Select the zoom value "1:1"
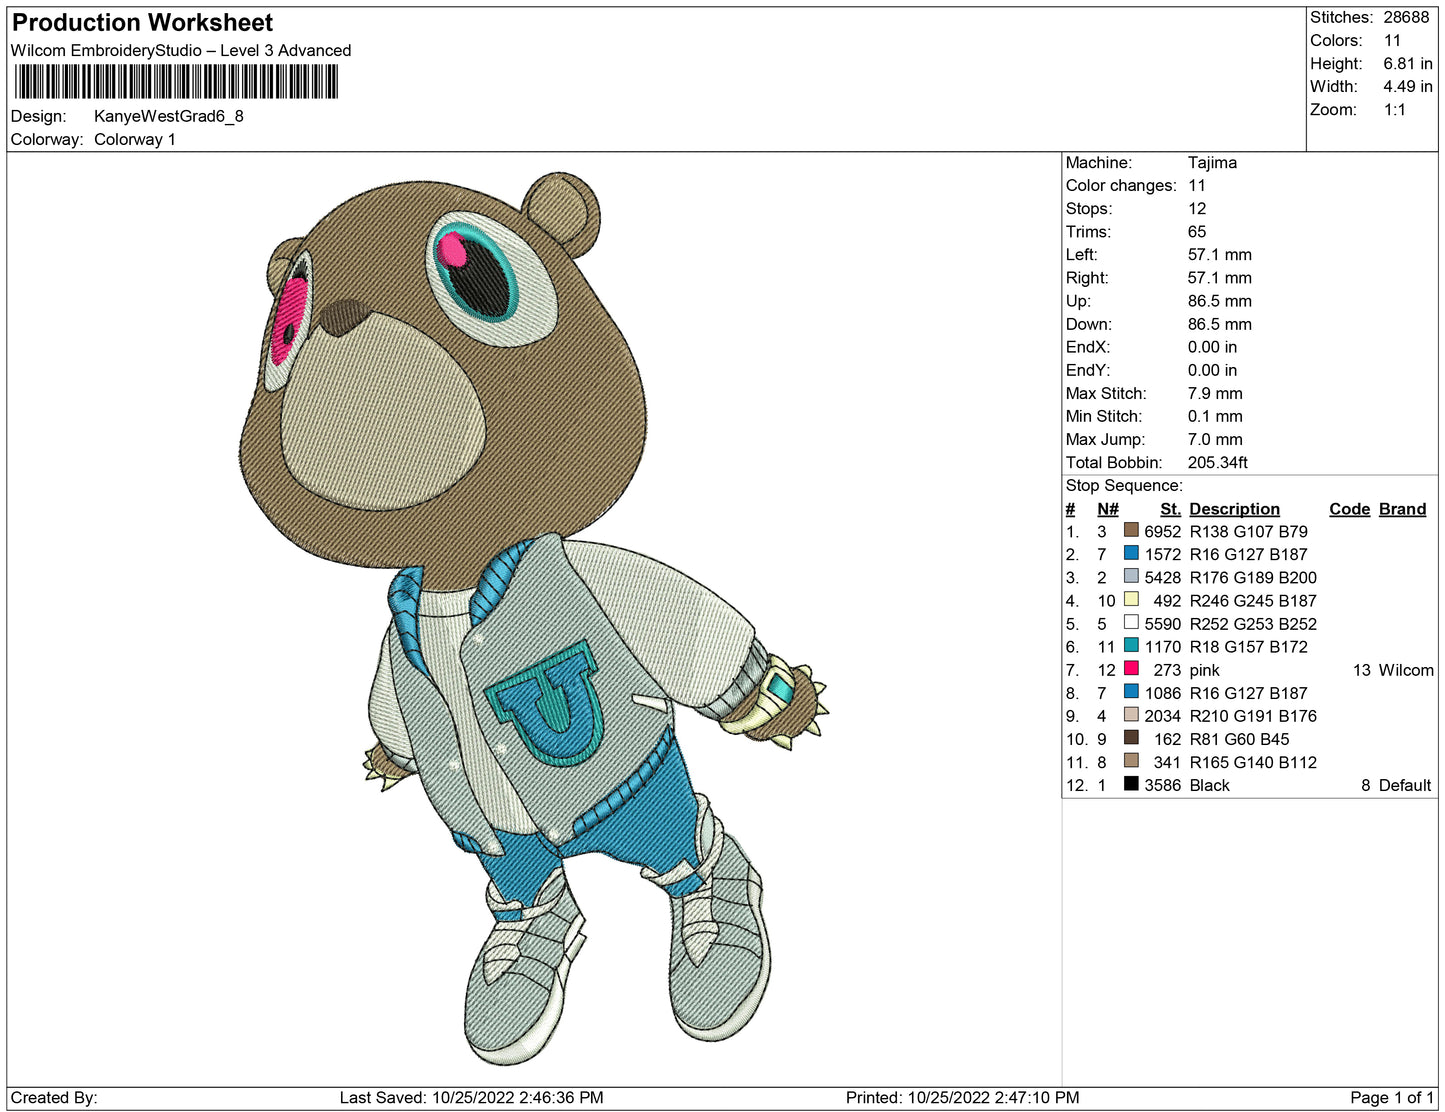This screenshot has height=1112, width=1445. click(x=1395, y=110)
